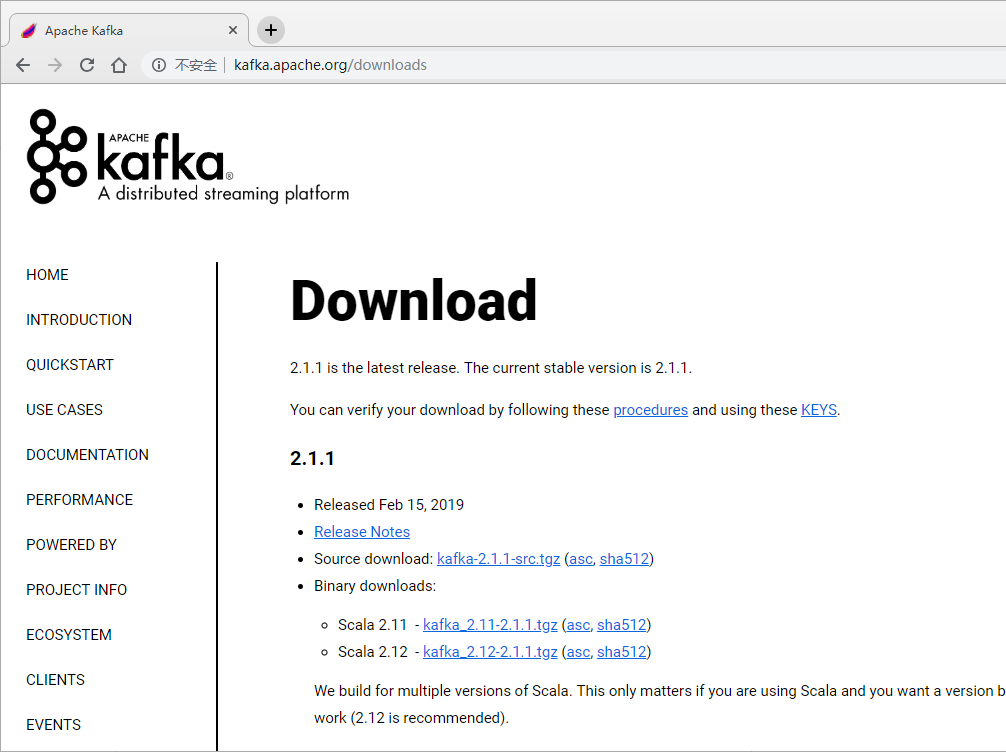Viewport: 1006px width, 752px height.
Task: Click the Apache Kafka logo
Action: pyautogui.click(x=189, y=157)
